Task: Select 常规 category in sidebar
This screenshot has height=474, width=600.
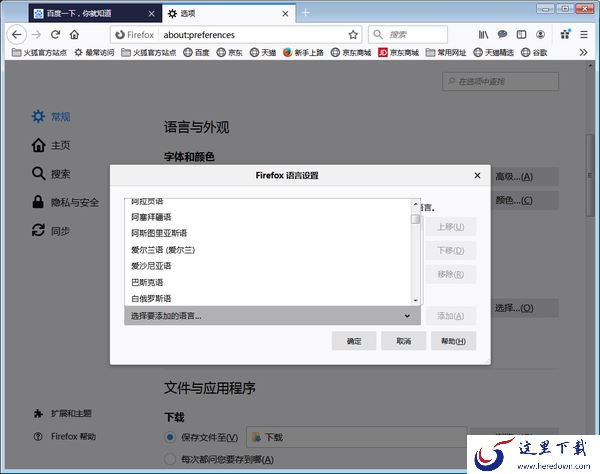Action: click(51, 116)
